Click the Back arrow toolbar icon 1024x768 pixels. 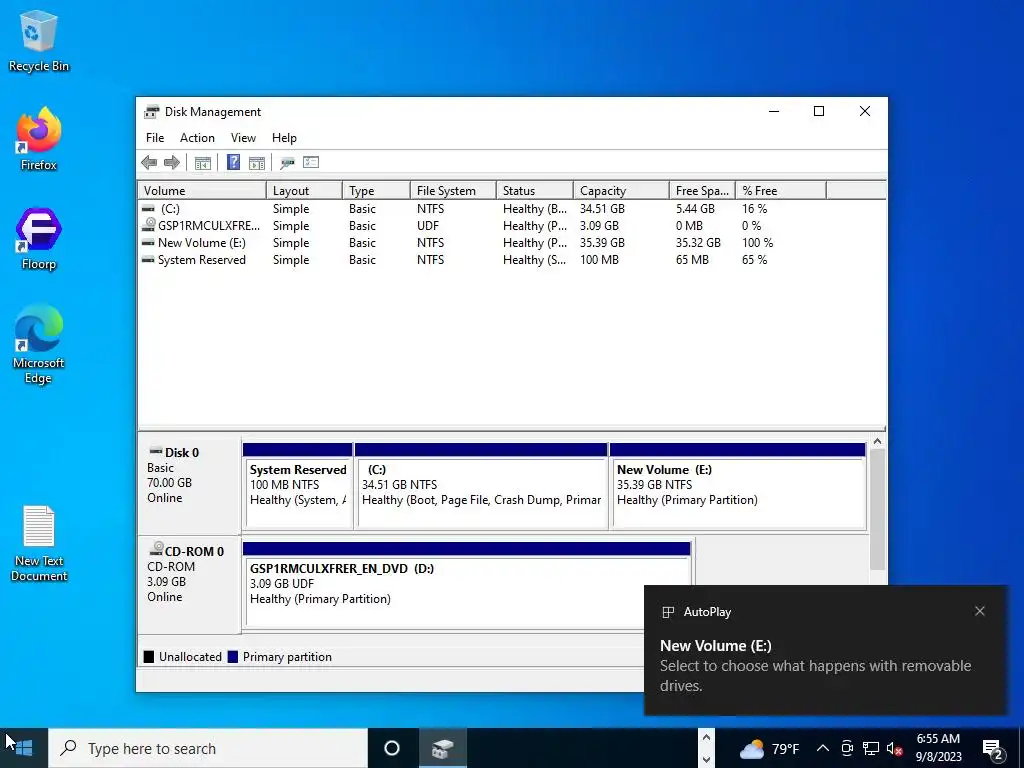click(x=149, y=163)
